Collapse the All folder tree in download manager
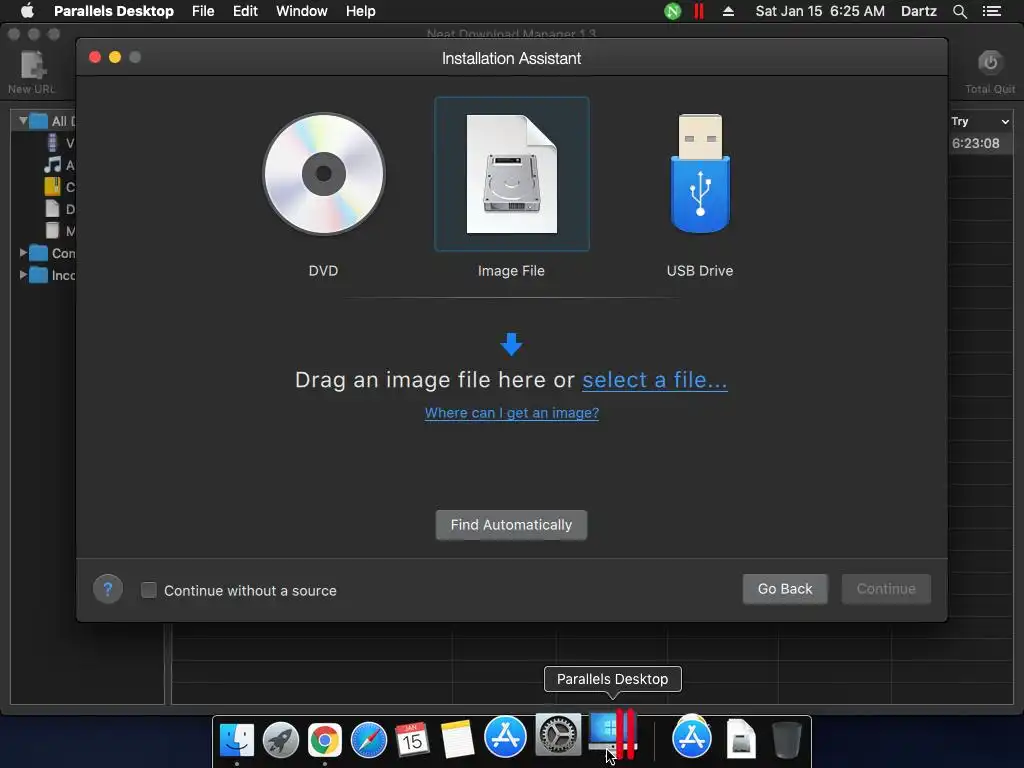The width and height of the screenshot is (1024, 768). 23,121
